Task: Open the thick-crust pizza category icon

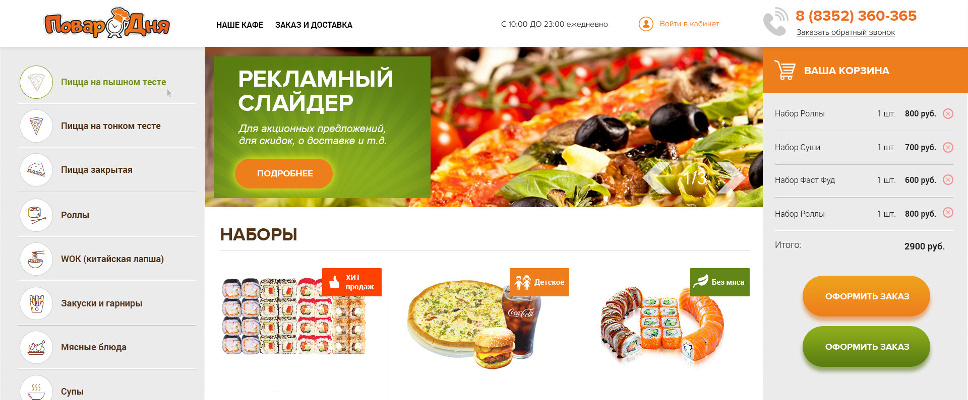Action: tap(36, 81)
